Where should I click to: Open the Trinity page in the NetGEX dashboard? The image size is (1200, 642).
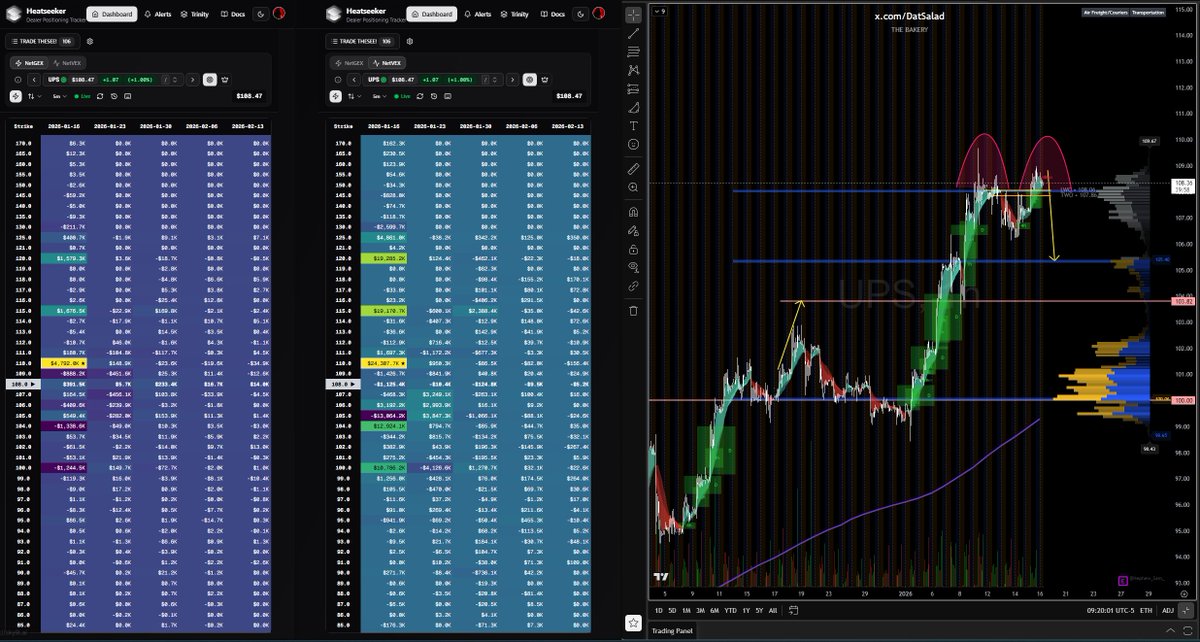194,14
